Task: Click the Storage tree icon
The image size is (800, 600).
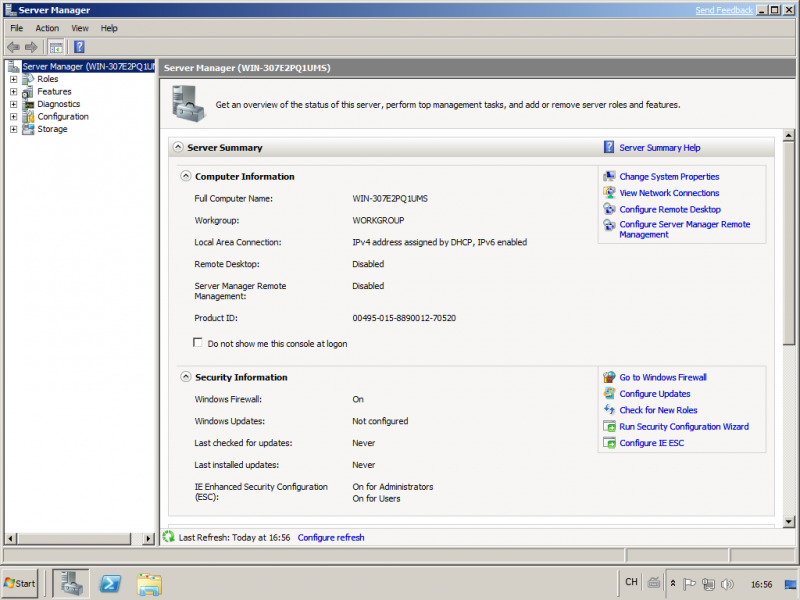Action: 28,129
